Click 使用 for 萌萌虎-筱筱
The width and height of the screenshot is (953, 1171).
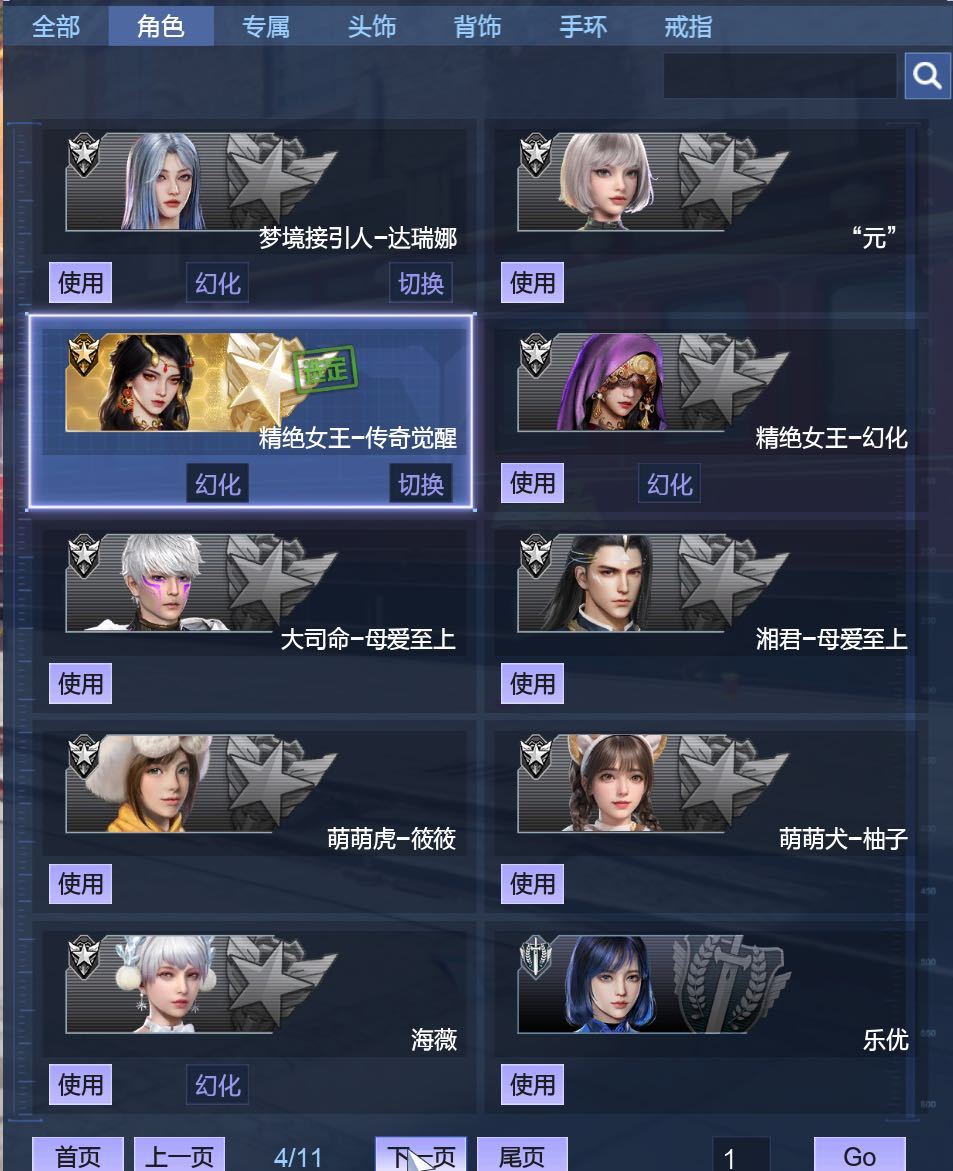click(81, 883)
